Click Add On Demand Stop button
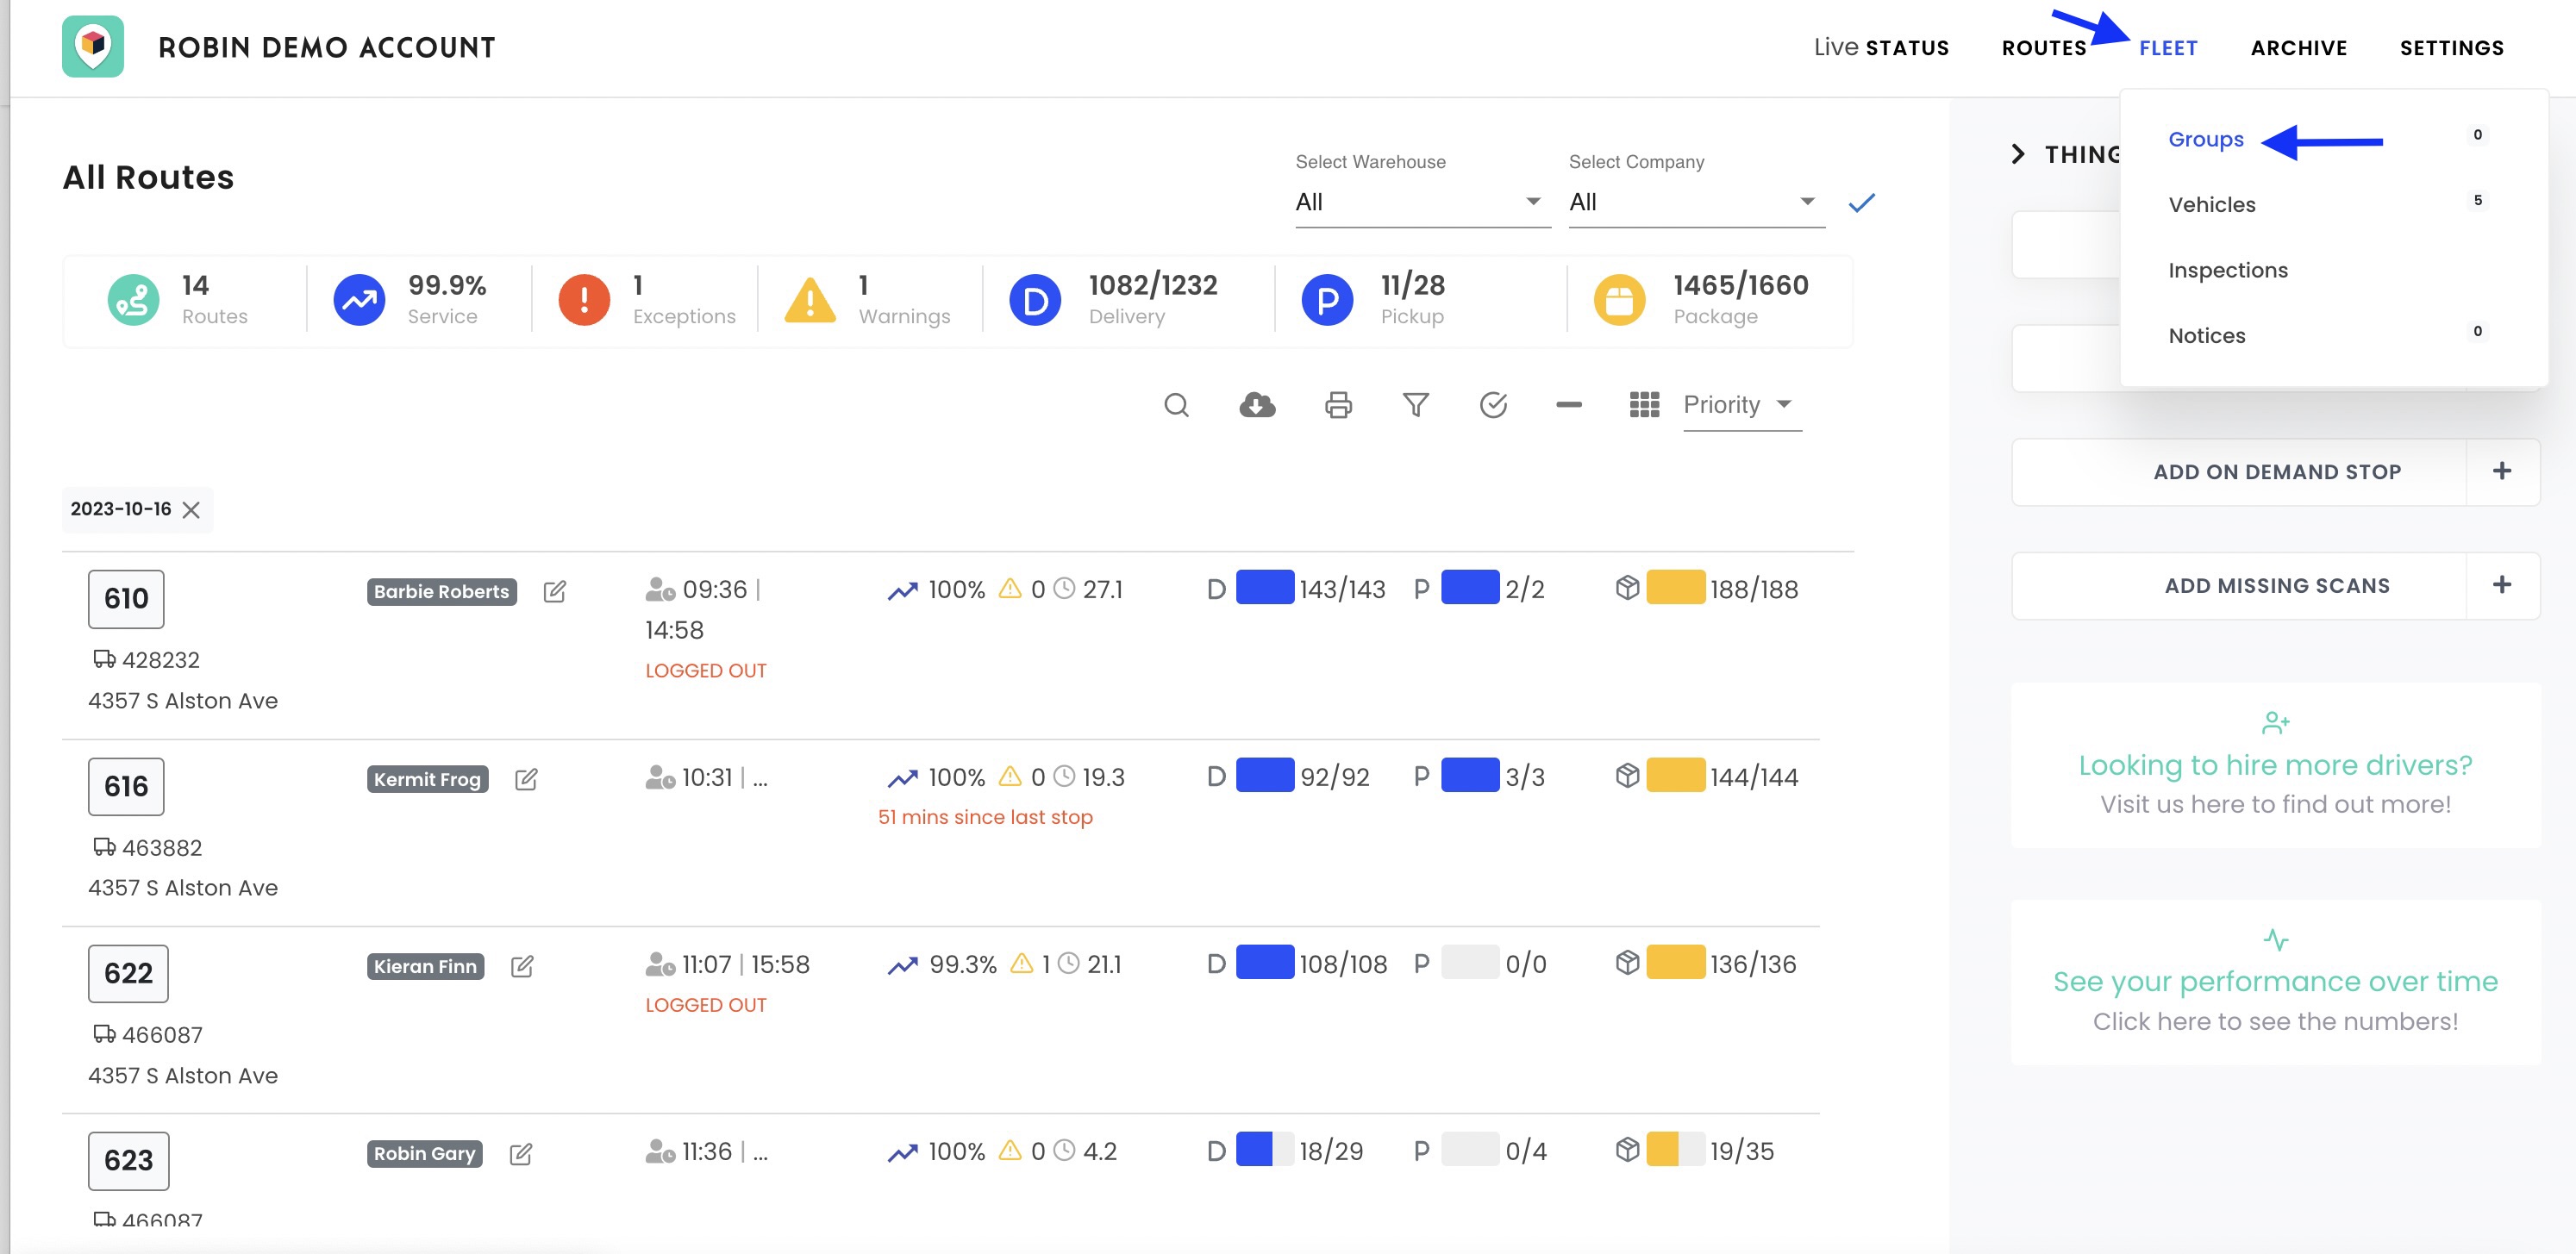The image size is (2576, 1254). [x=2275, y=472]
